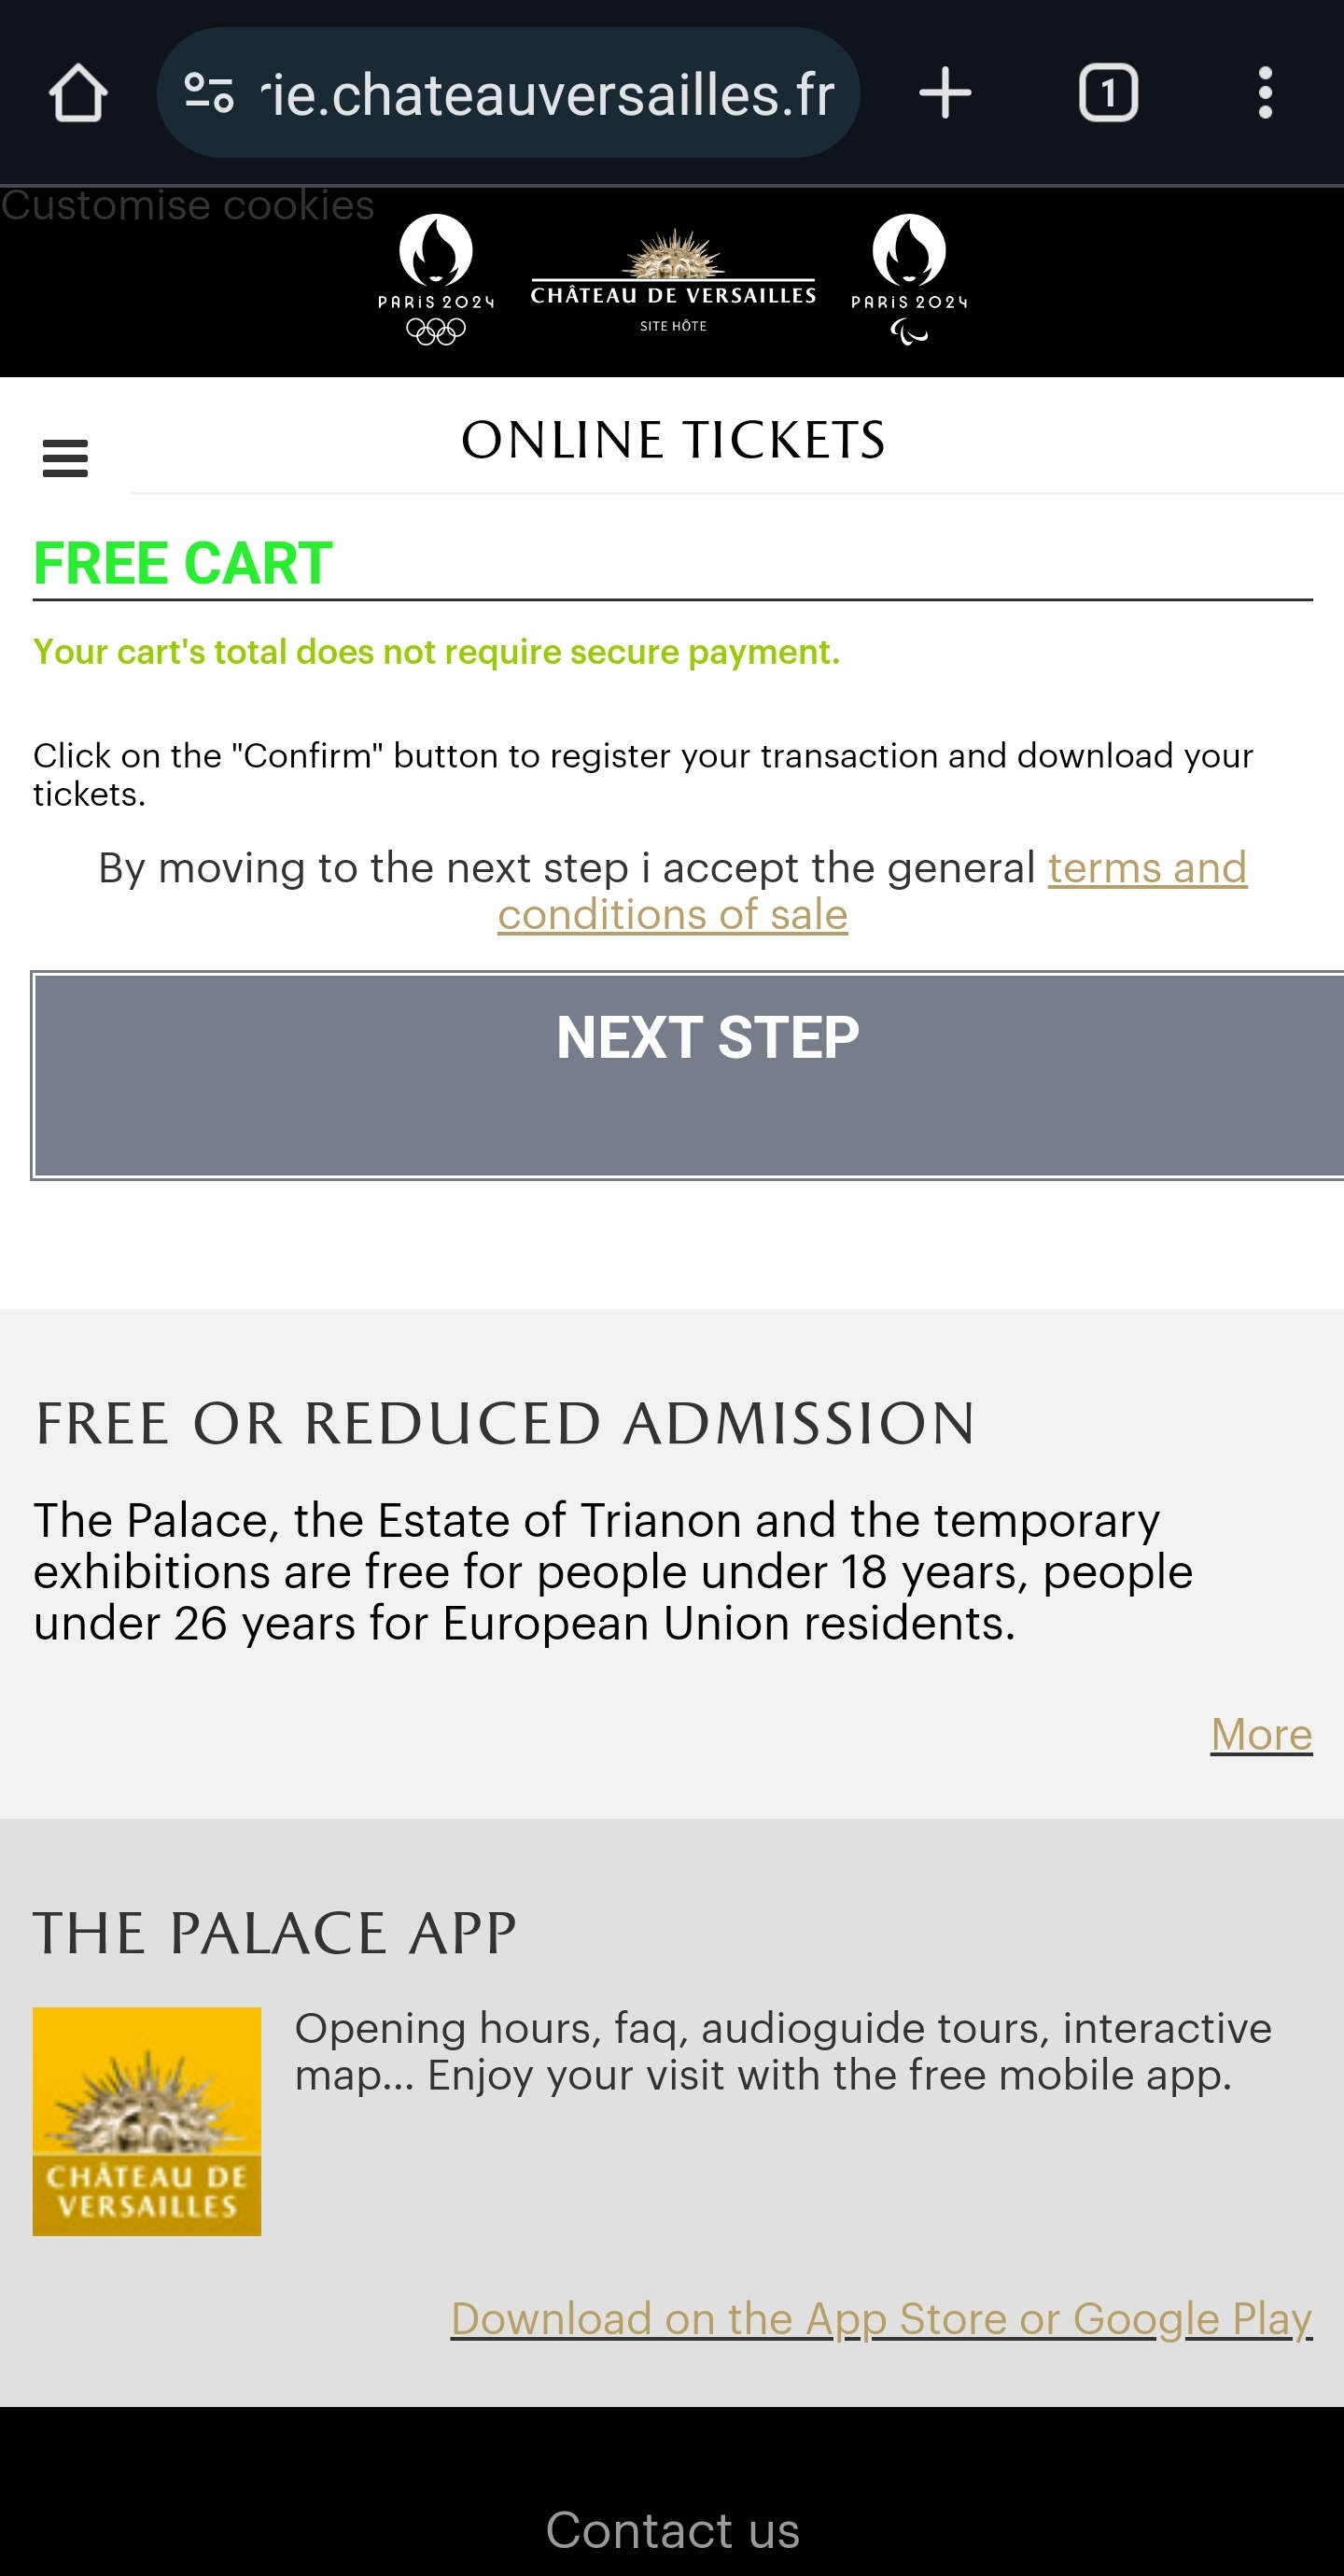Click the Contact us link
Image resolution: width=1344 pixels, height=2576 pixels.
point(672,2529)
